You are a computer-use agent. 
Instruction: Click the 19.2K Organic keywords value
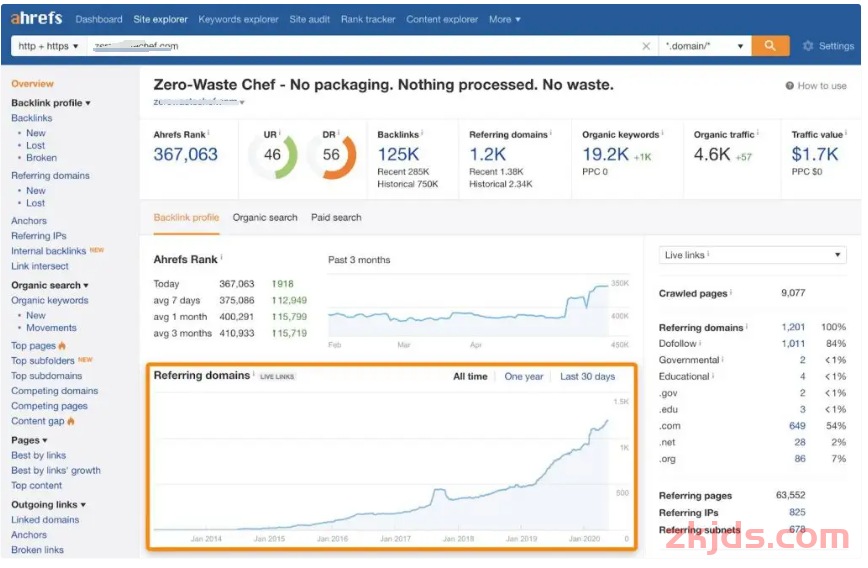click(x=608, y=155)
